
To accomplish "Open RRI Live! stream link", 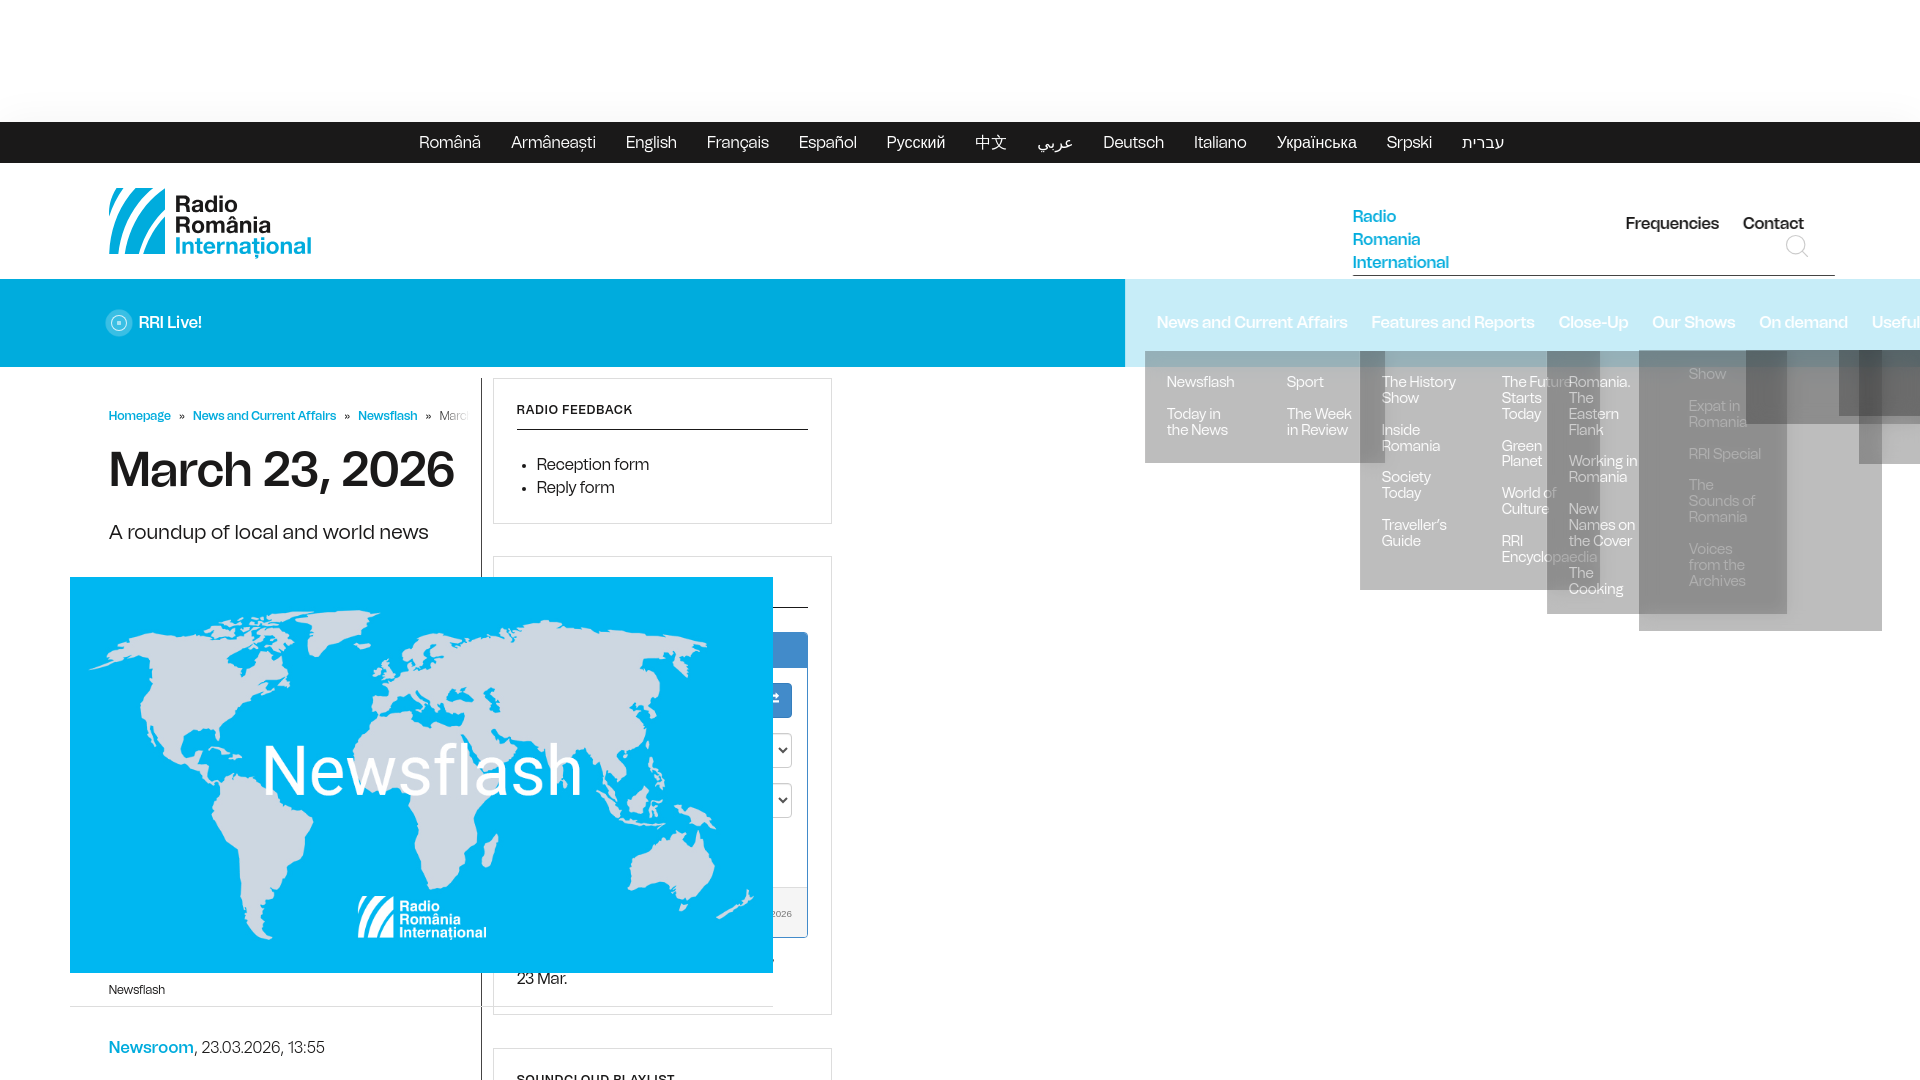I will click(x=170, y=322).
